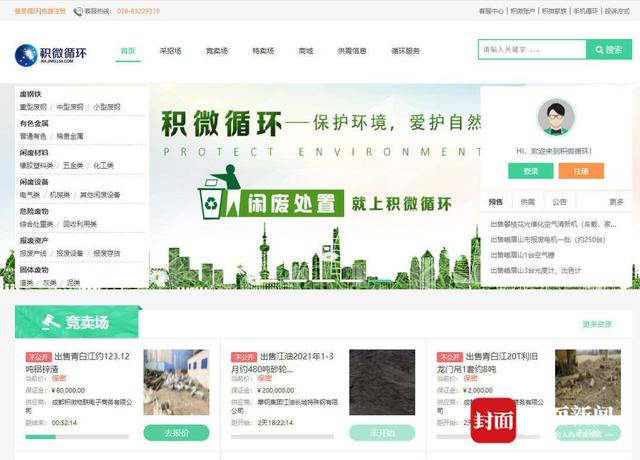Open the 供需信息 navigation tab

coord(352,51)
